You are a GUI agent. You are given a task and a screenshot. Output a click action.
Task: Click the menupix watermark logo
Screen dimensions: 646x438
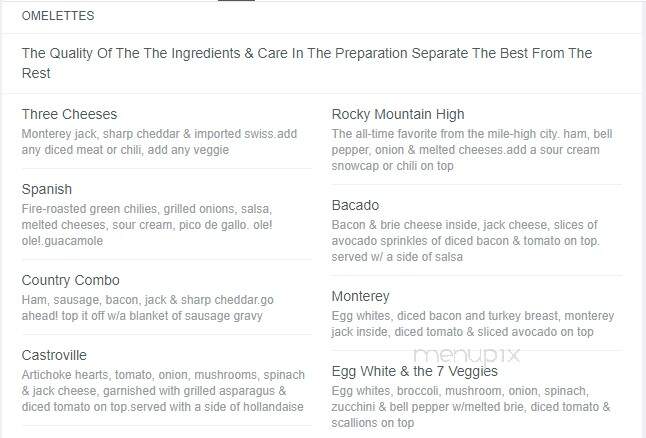pyautogui.click(x=467, y=356)
